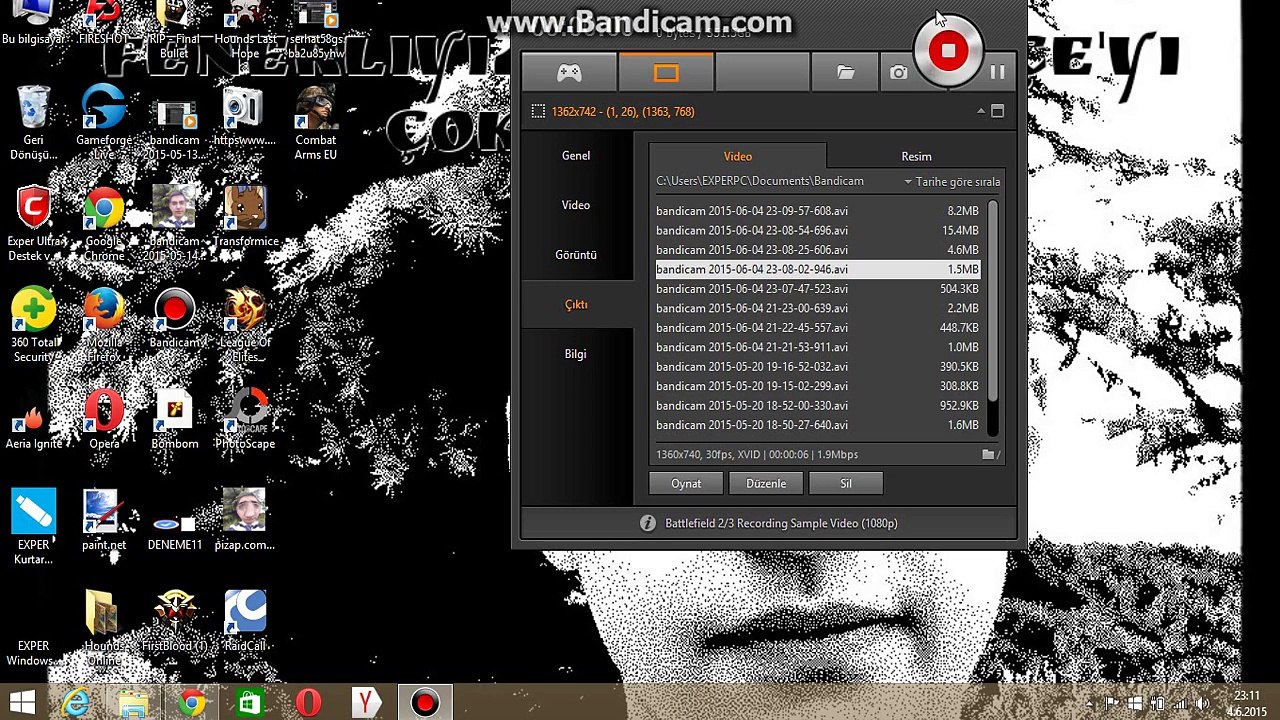This screenshot has height=720, width=1280.
Task: Open Internet Explorer from taskbar
Action: click(x=75, y=703)
